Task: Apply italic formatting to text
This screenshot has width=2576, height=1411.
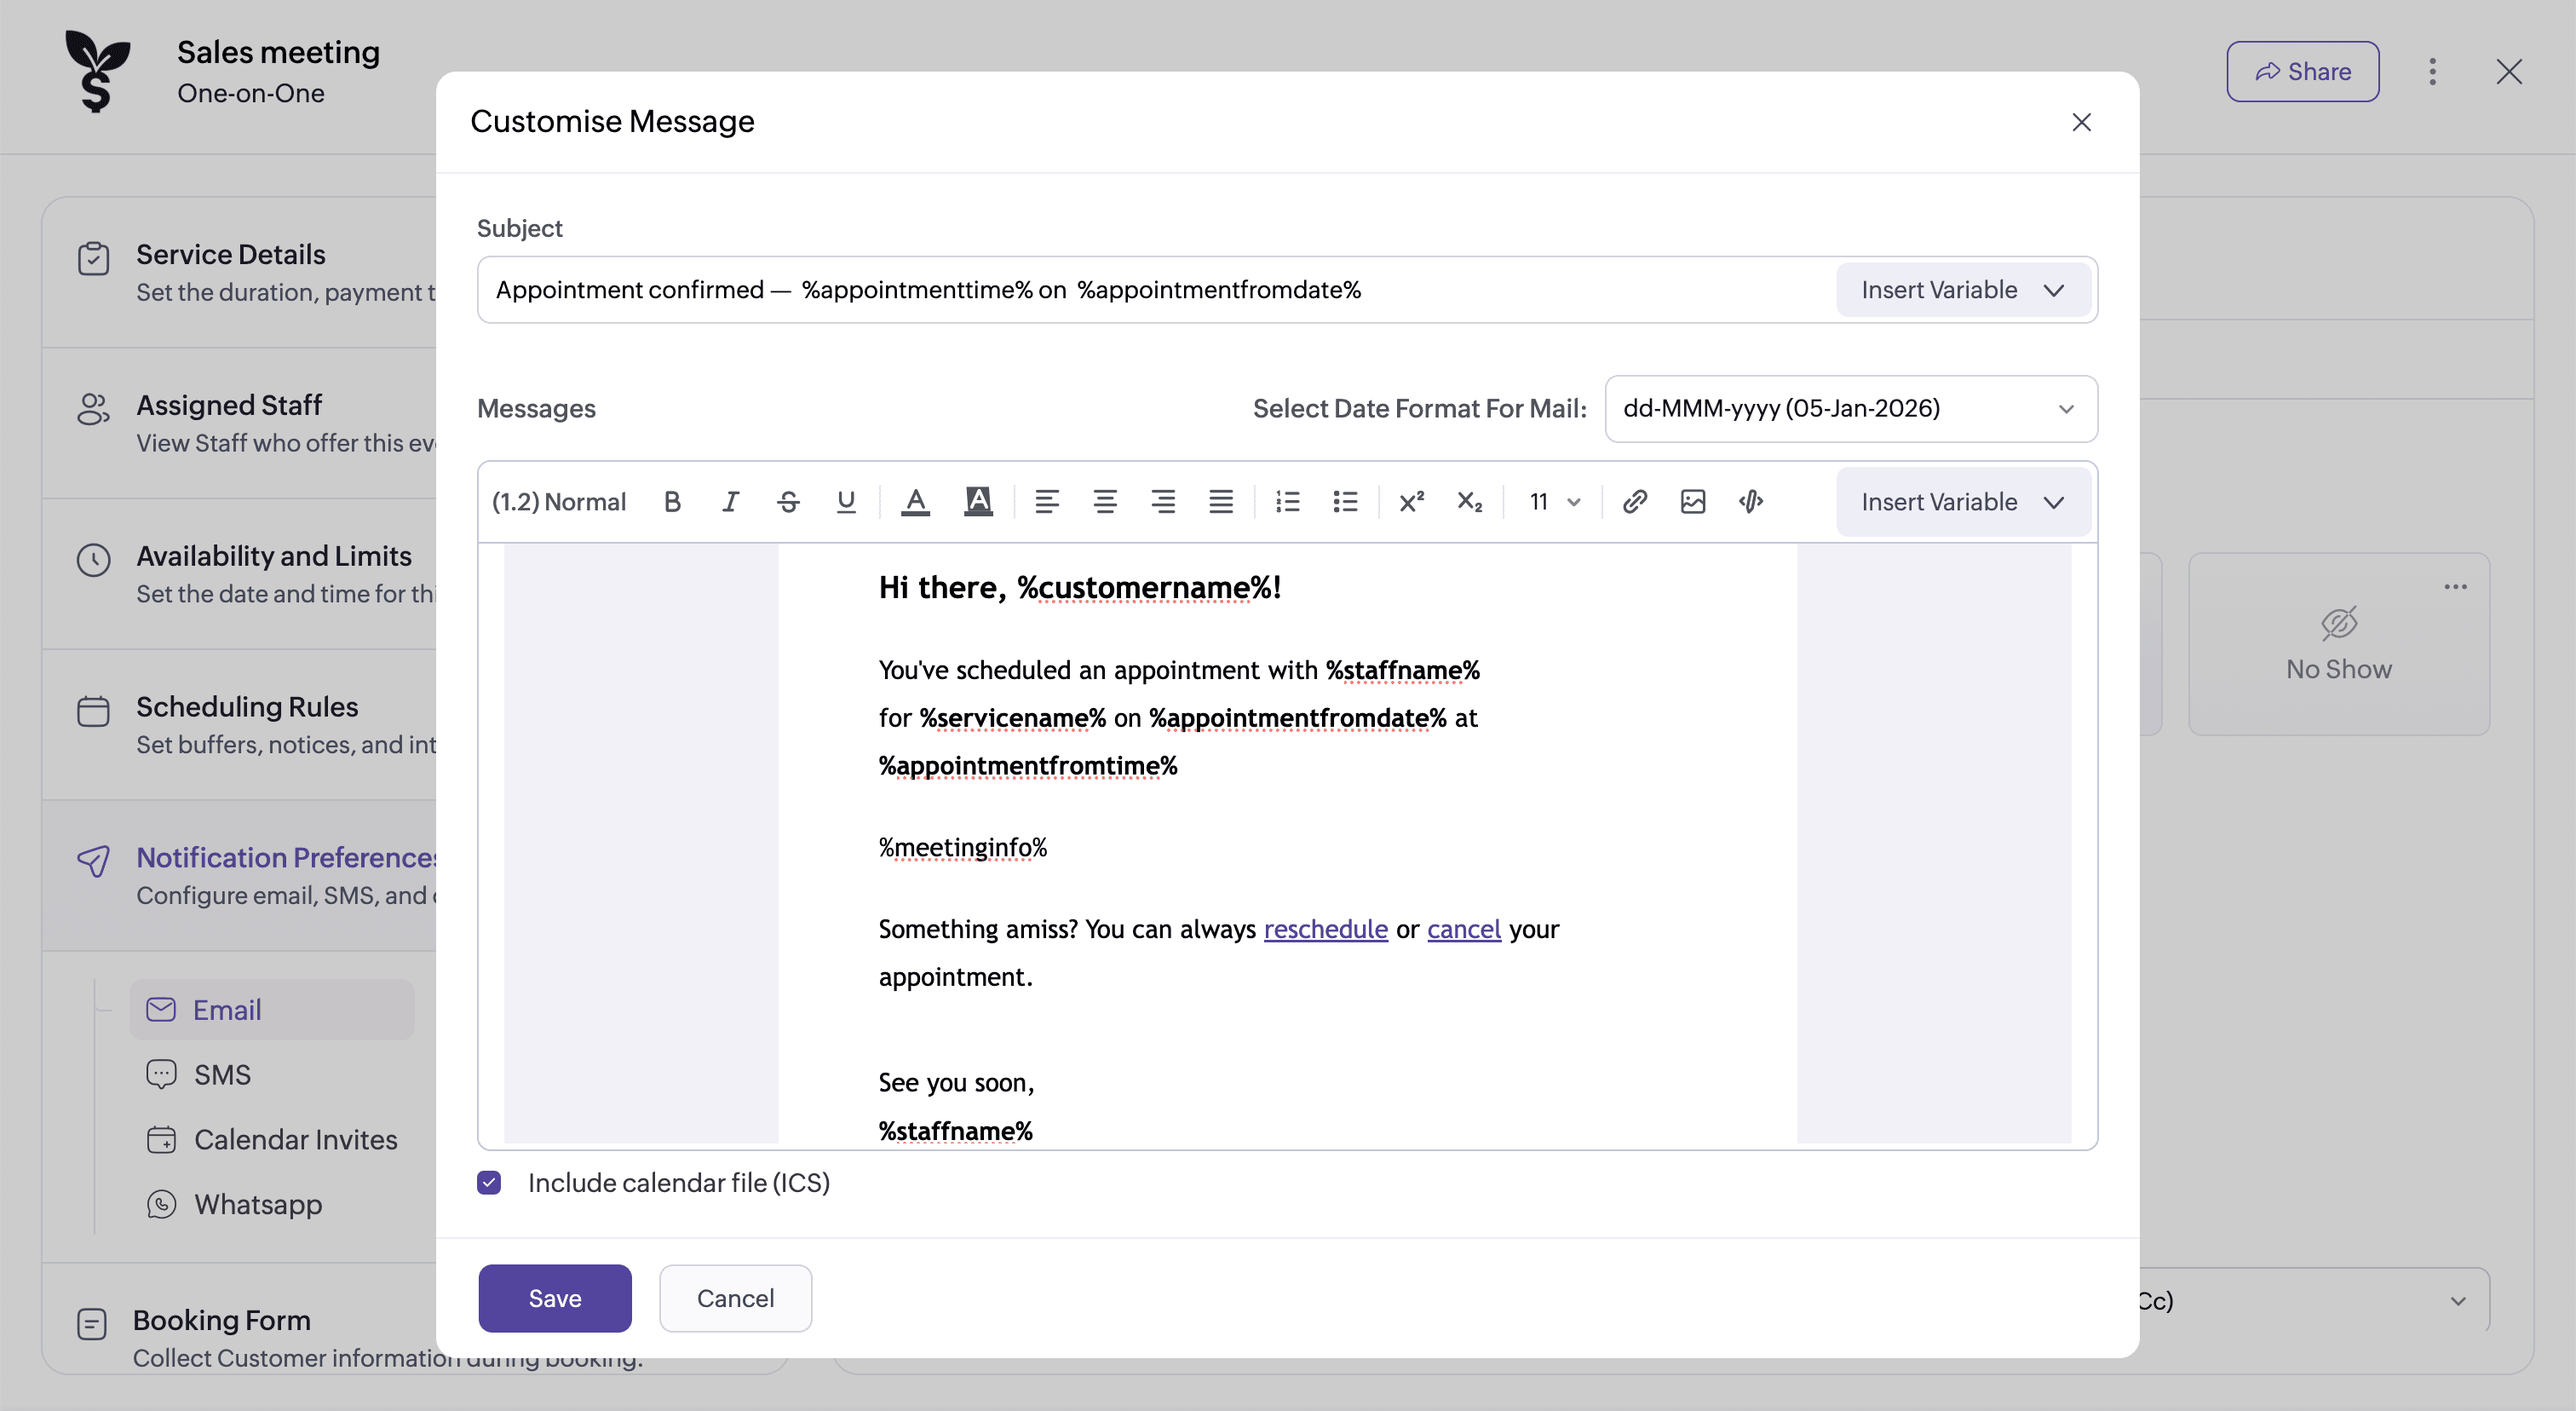Action: tap(730, 502)
